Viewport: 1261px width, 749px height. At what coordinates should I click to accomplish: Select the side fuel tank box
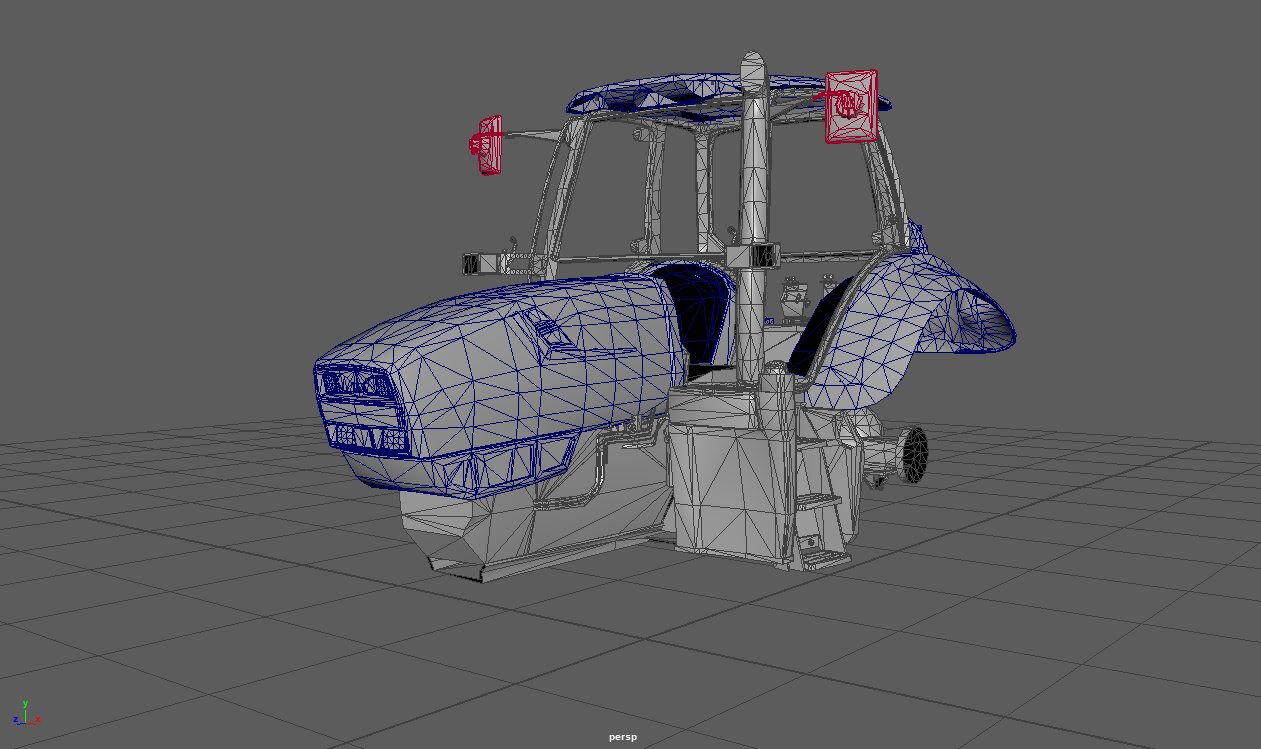[722, 470]
